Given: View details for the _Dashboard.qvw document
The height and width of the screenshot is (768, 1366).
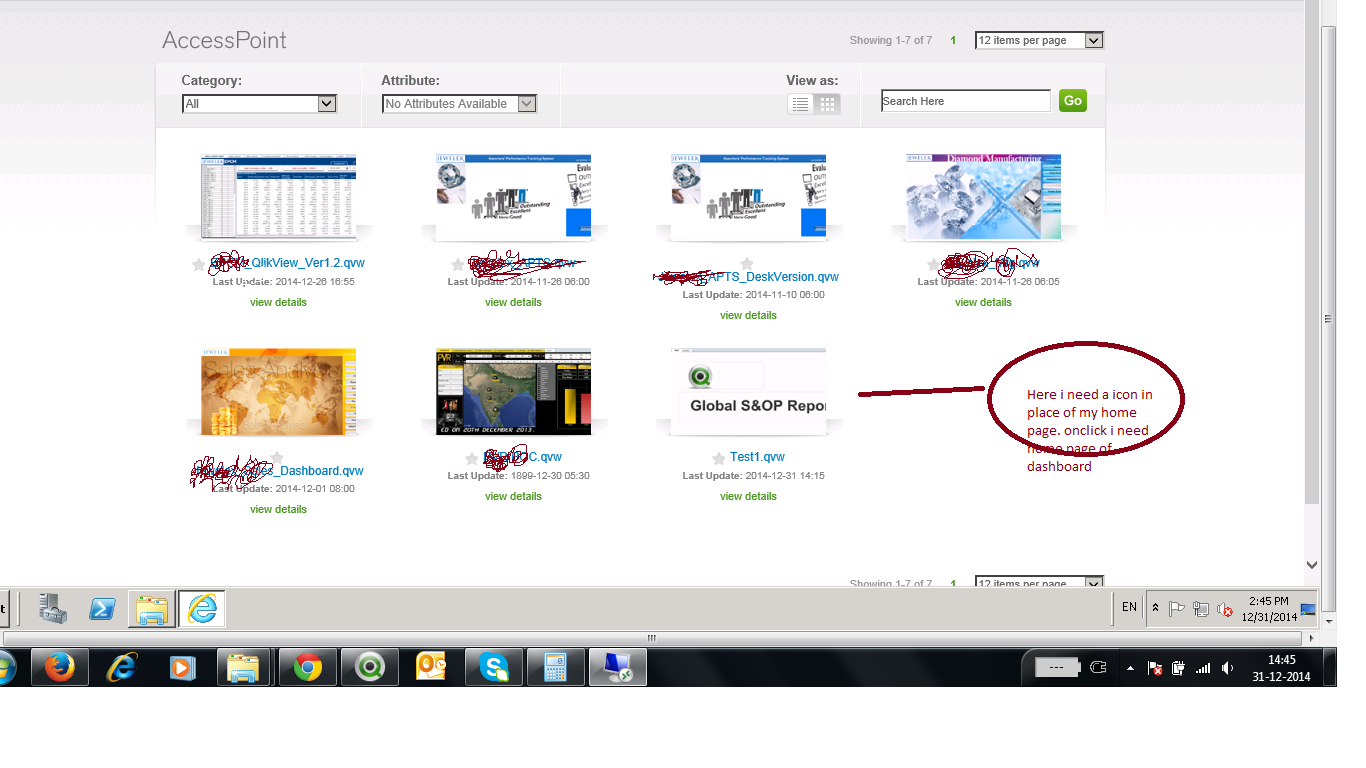Looking at the screenshot, I should (278, 509).
